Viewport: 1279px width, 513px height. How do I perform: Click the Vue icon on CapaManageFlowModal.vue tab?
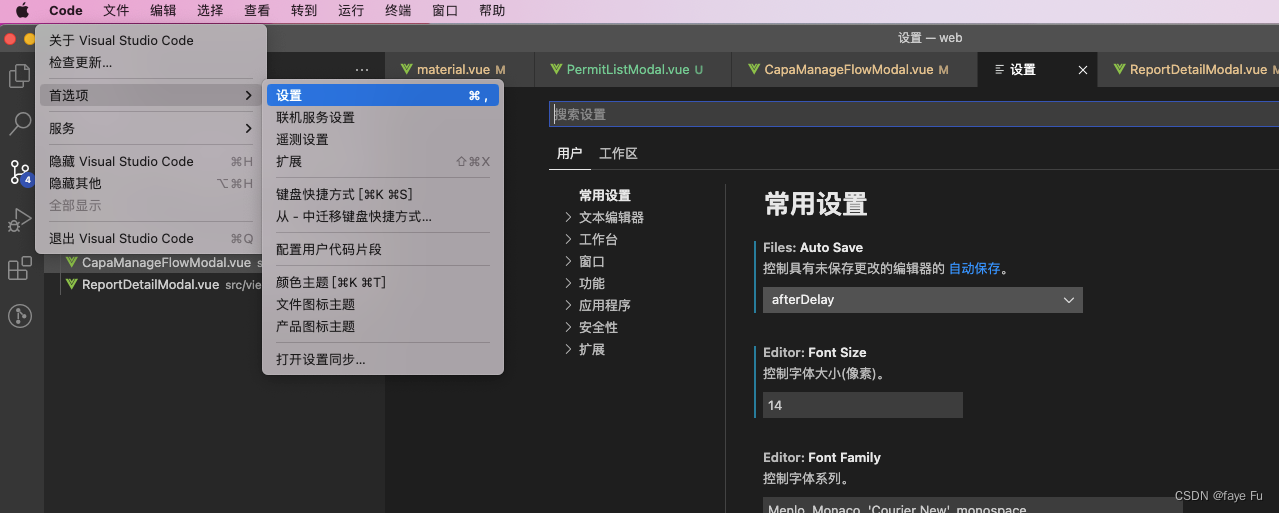coord(755,70)
